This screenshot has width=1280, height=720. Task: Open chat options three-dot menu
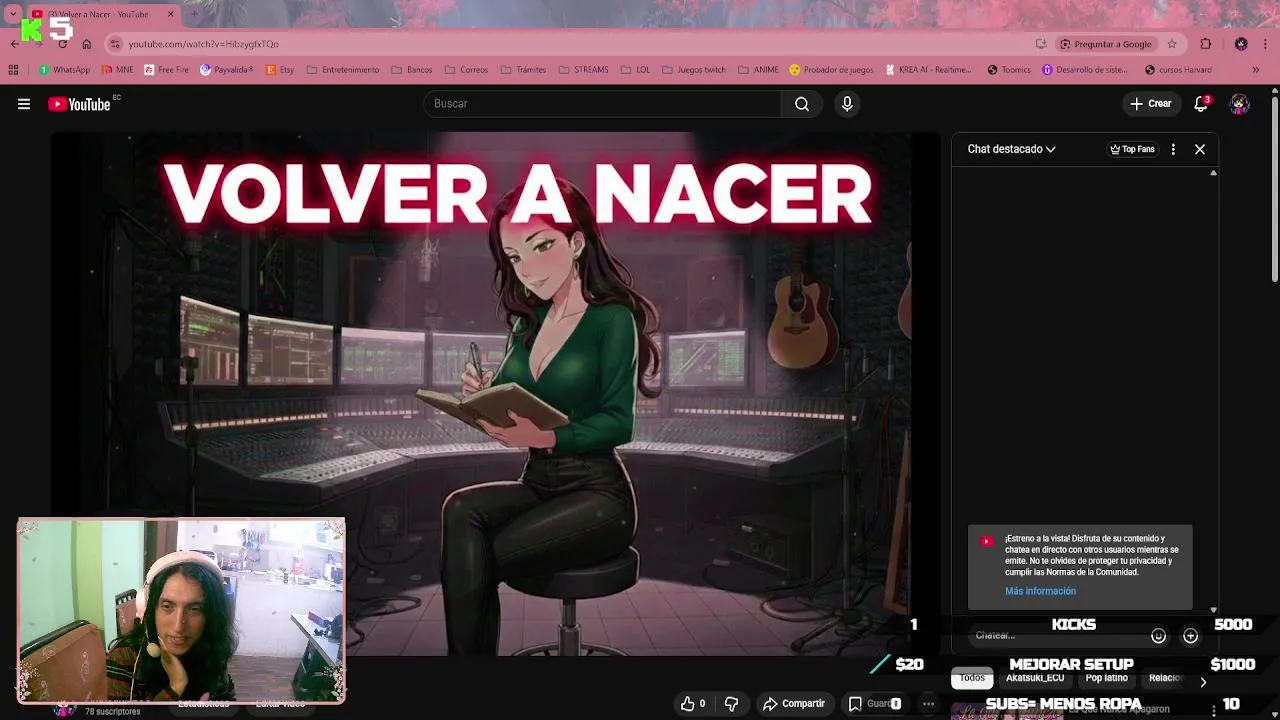[1173, 149]
